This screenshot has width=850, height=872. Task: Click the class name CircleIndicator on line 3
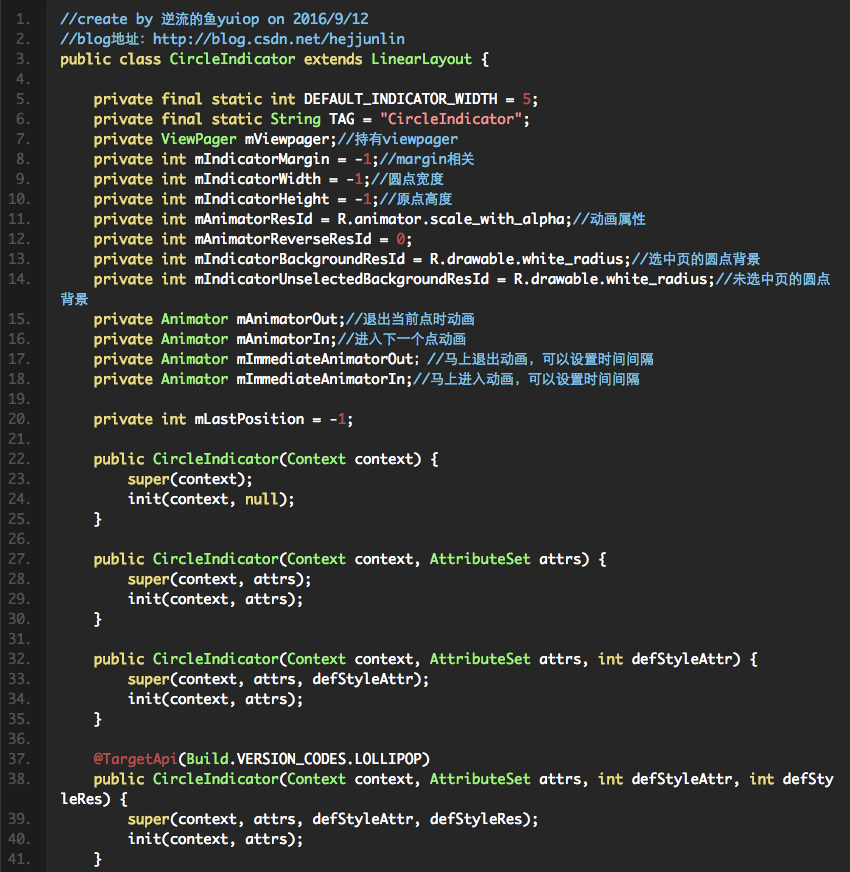[232, 59]
